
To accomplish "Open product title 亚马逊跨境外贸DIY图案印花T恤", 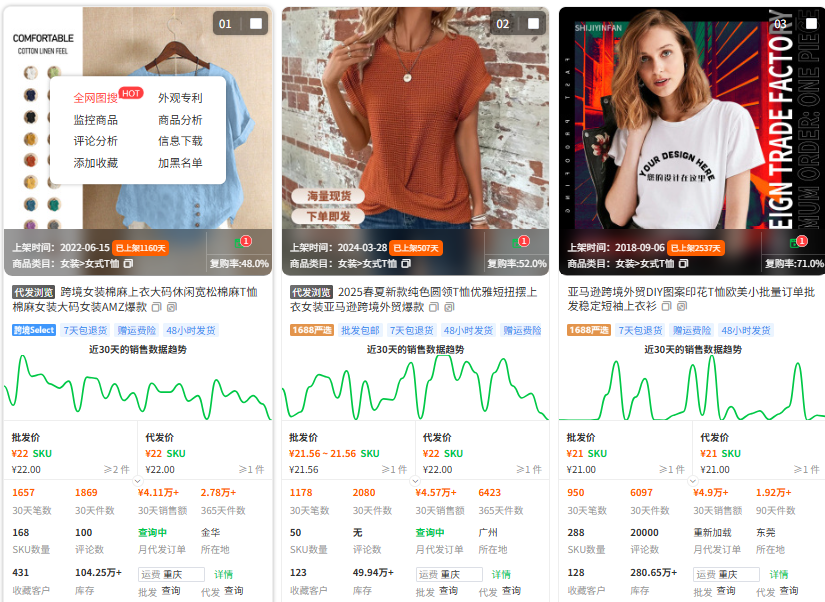I will pos(691,299).
